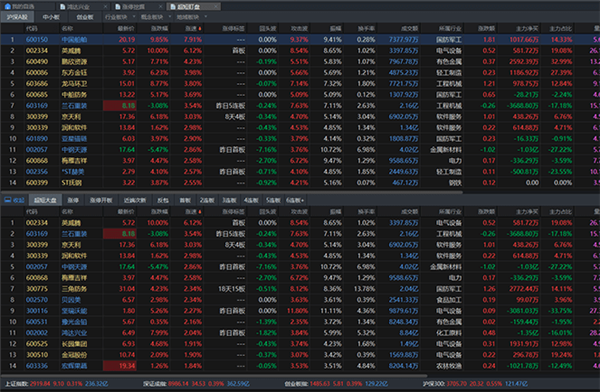Close the 鸿达兴业 tab
The image size is (600, 392).
pos(105,7)
